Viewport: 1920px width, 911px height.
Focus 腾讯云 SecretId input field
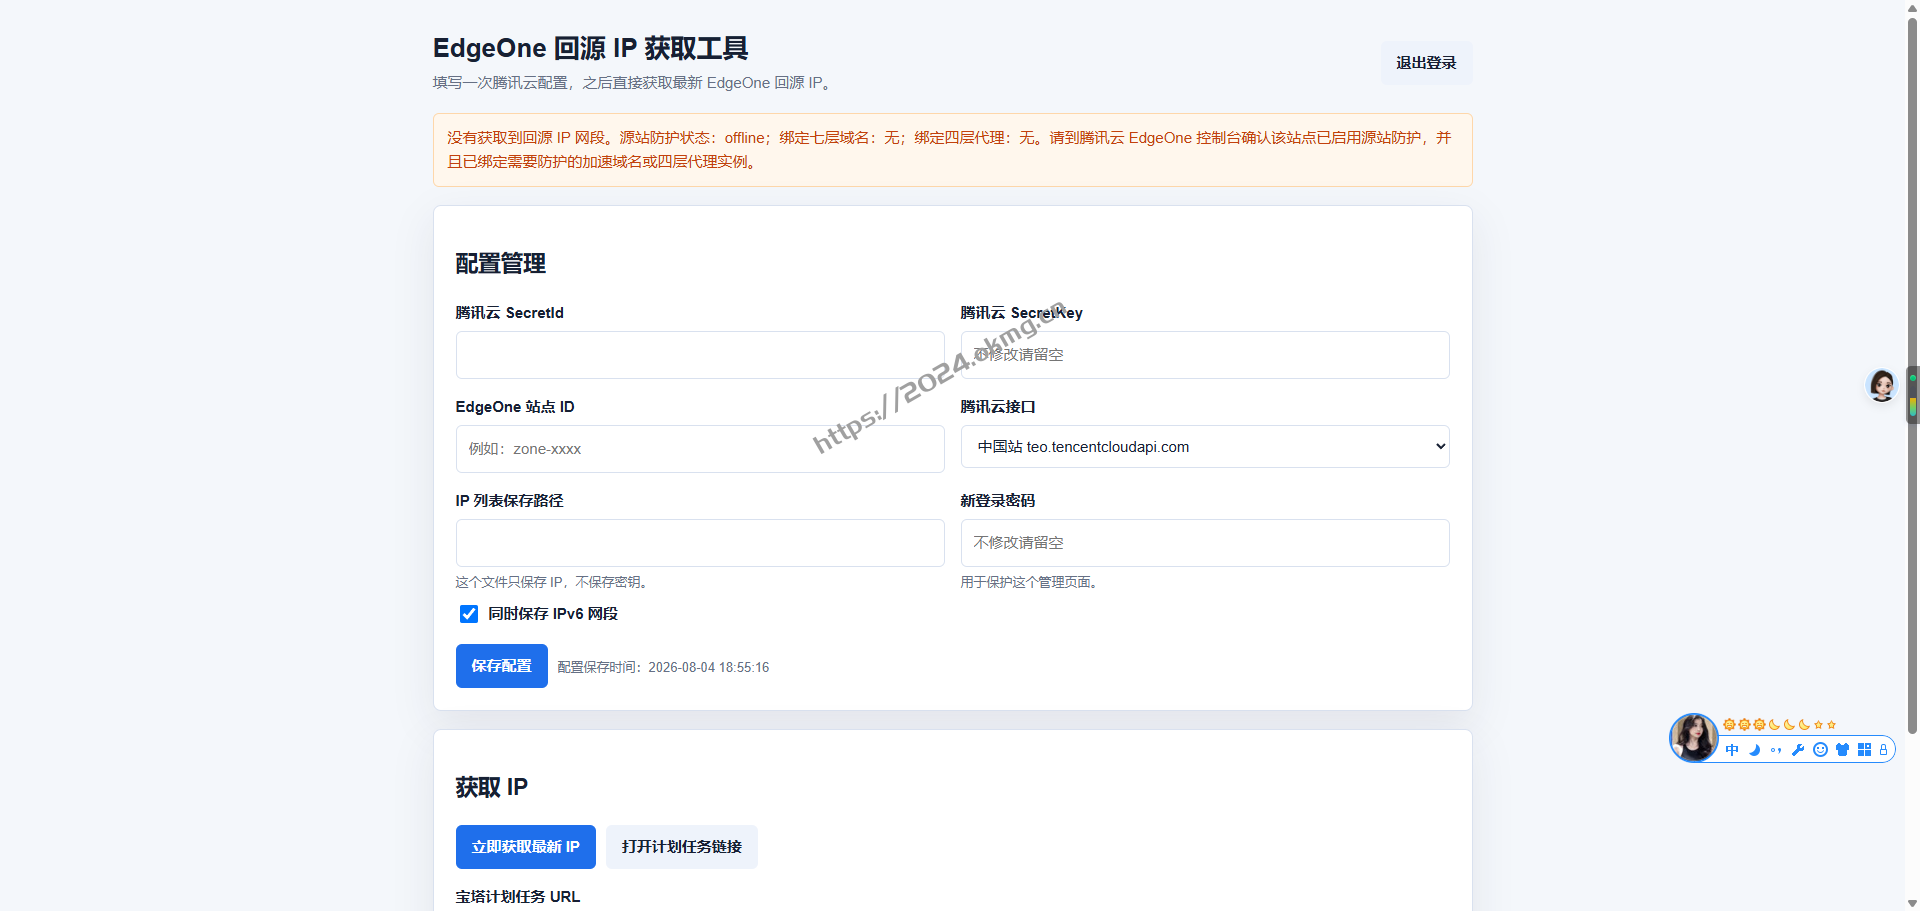700,355
